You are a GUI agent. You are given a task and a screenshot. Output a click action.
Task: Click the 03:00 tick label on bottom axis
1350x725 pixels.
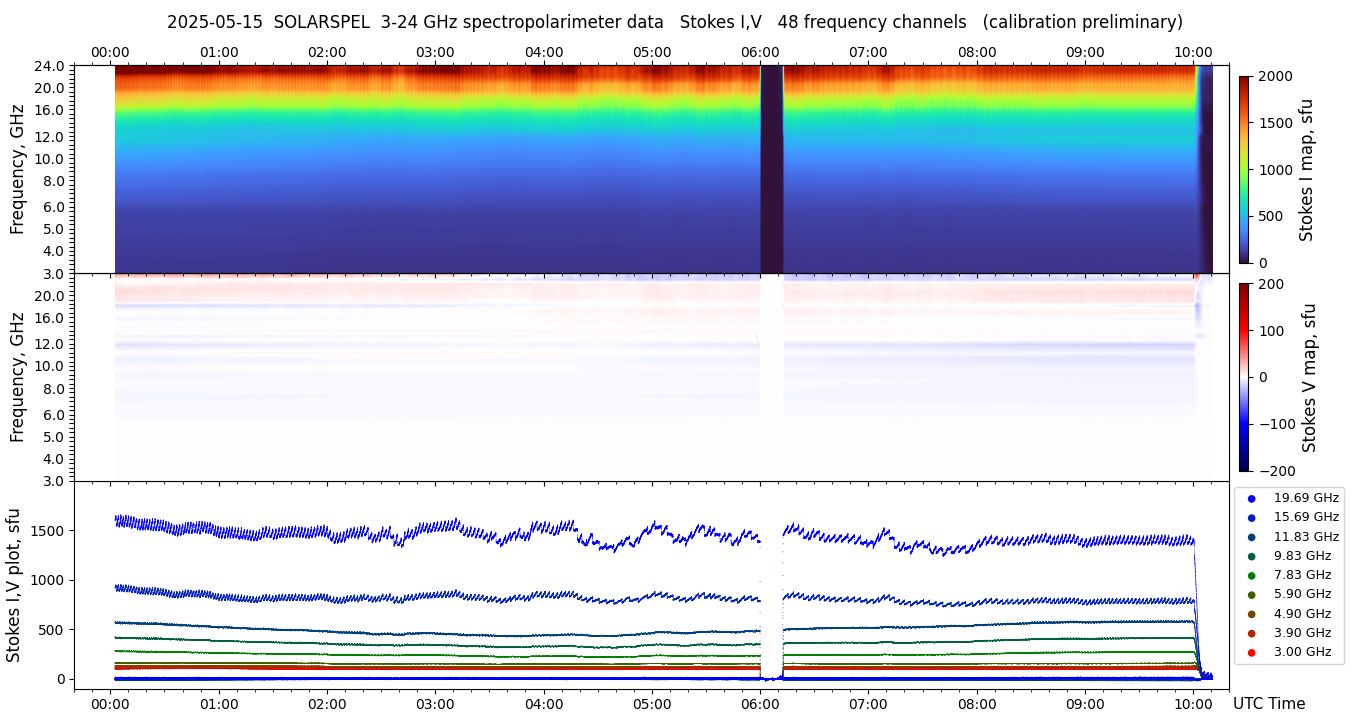coord(435,703)
